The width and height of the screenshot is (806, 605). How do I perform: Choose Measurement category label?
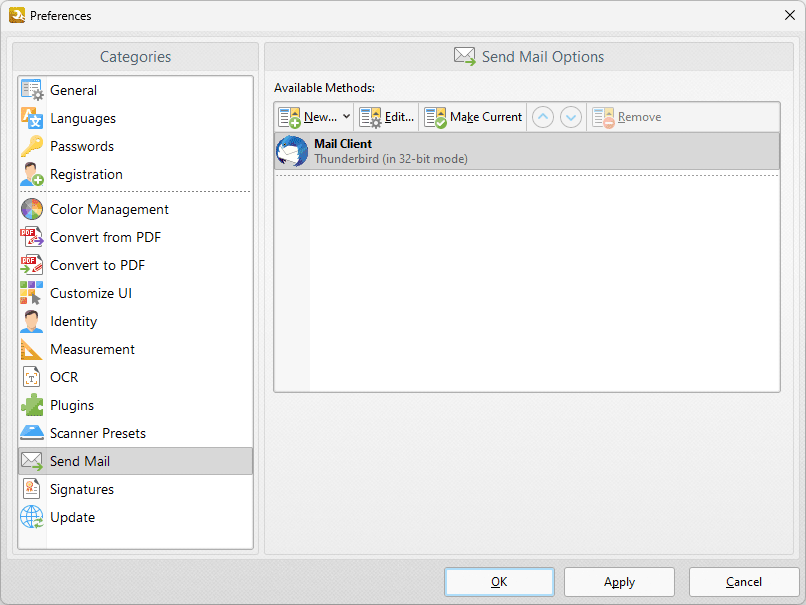click(x=93, y=349)
